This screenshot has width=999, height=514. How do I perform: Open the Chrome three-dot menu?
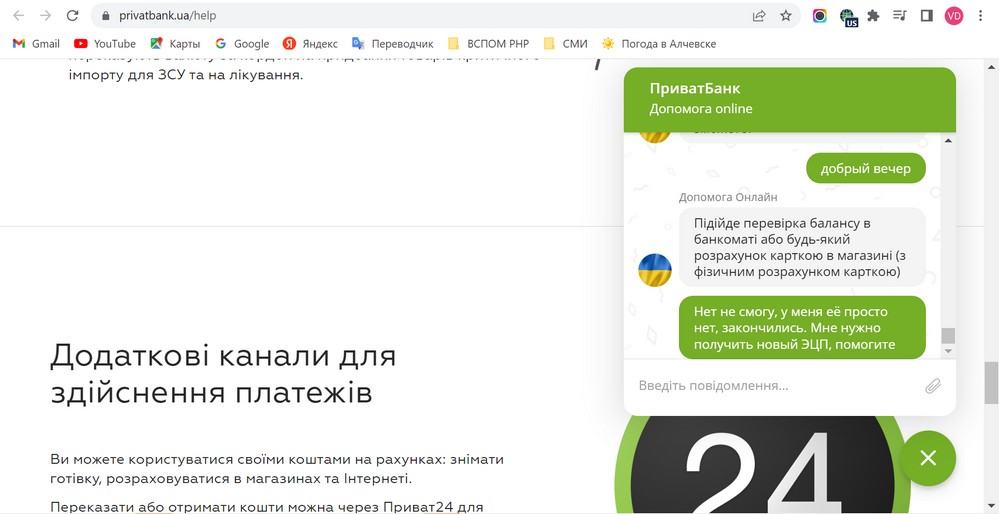981,16
